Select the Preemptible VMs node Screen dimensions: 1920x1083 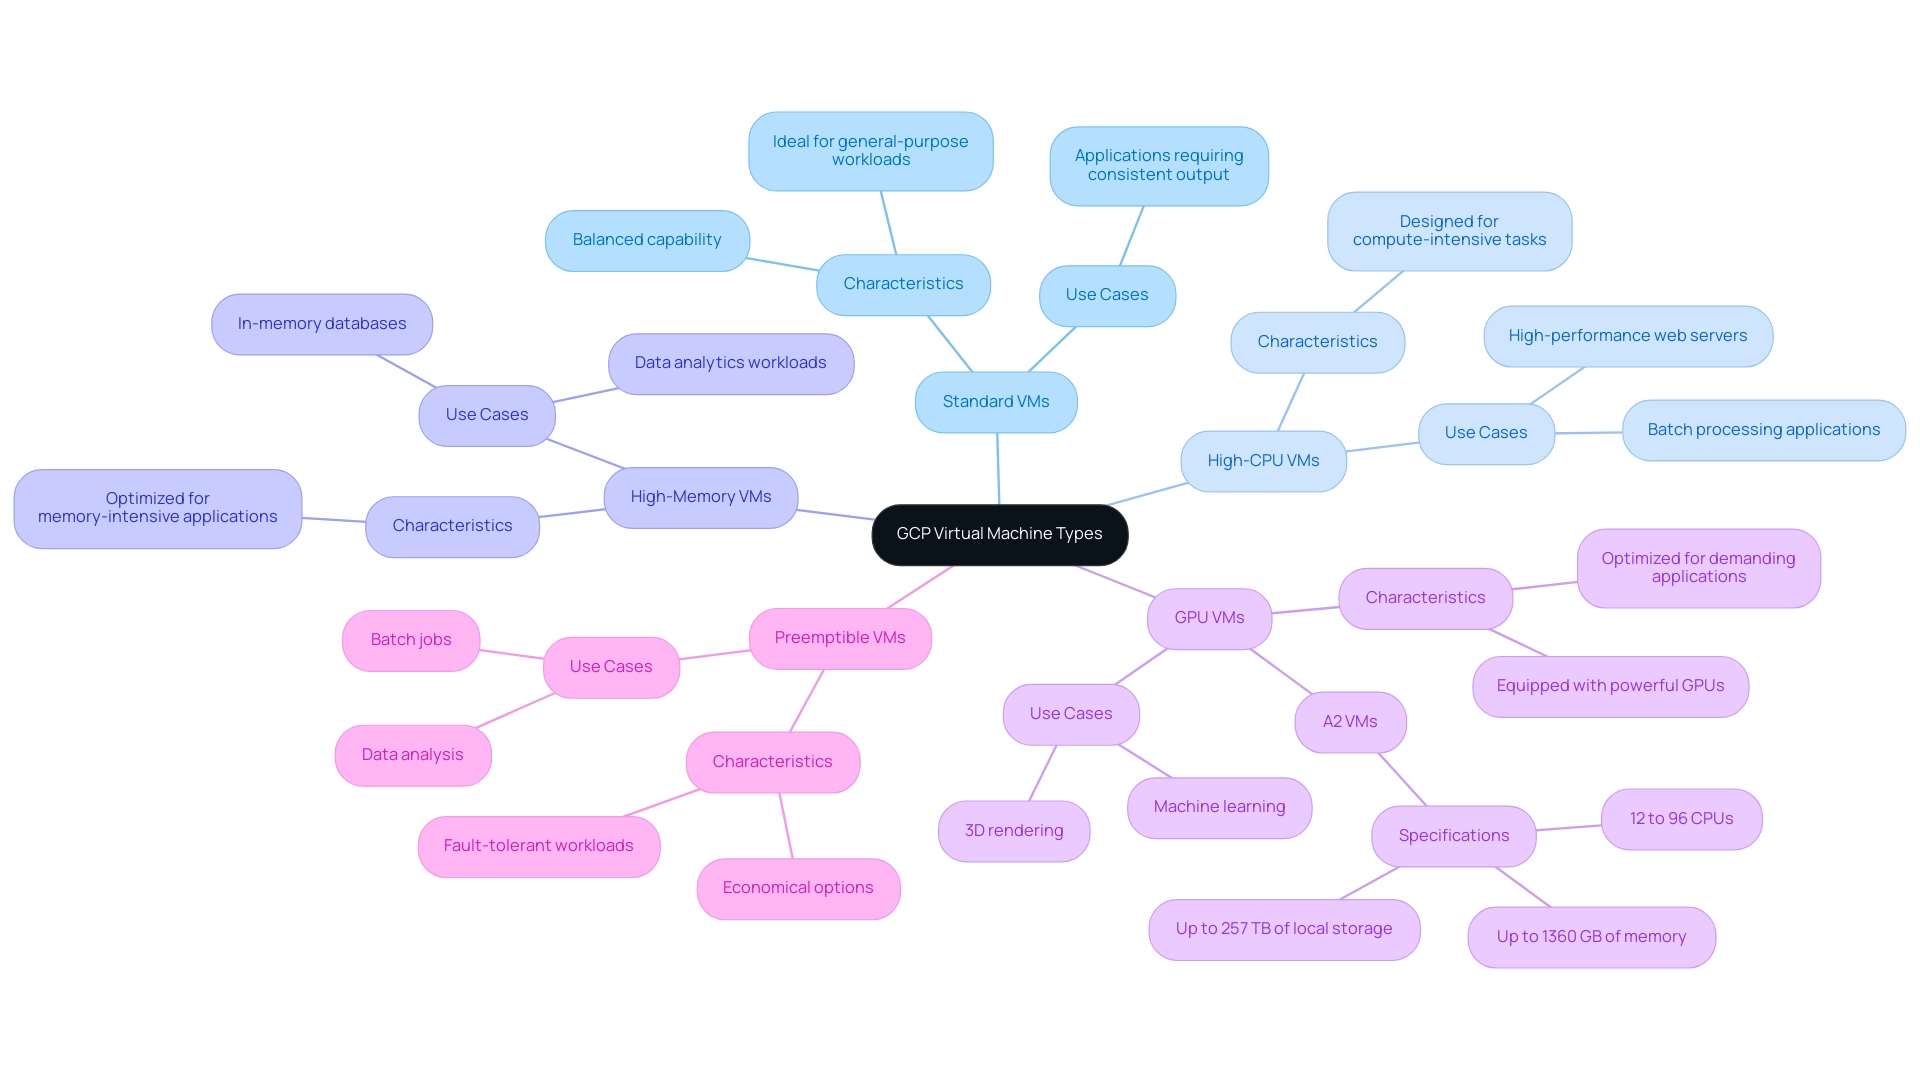coord(839,637)
